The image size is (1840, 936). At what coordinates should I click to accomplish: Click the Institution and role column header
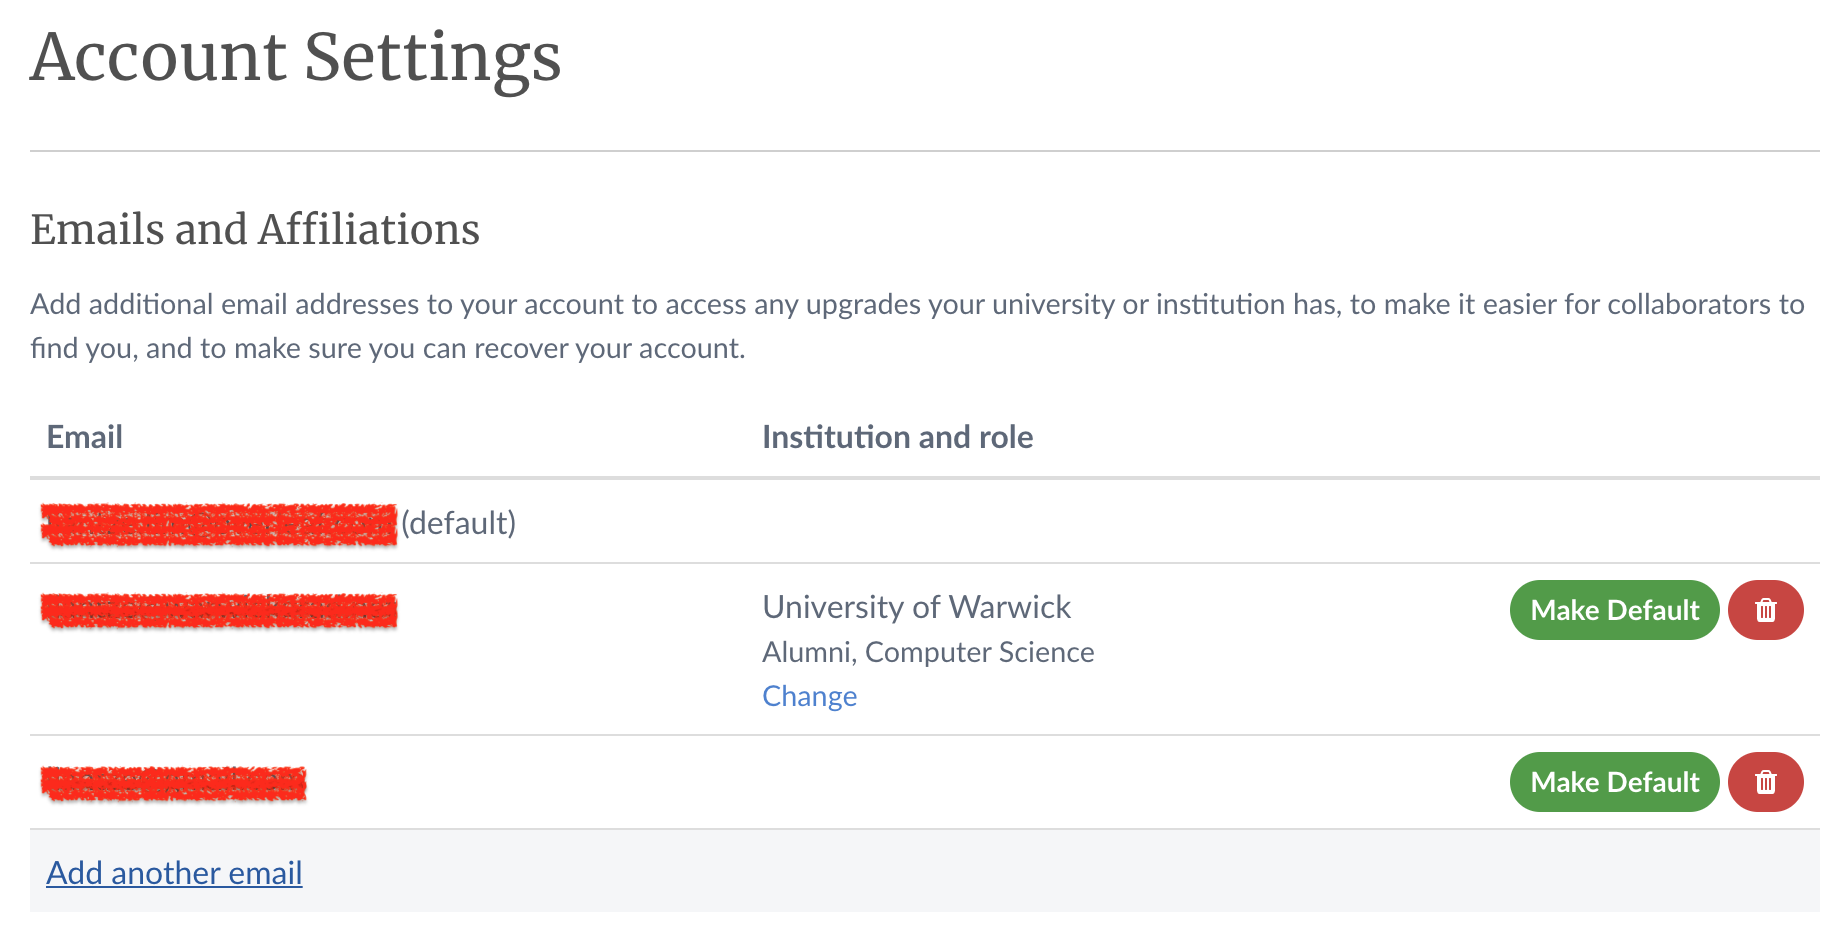[897, 437]
